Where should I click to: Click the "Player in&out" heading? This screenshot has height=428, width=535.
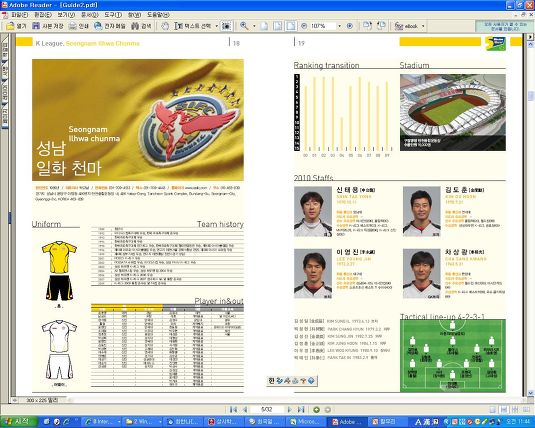[x=219, y=300]
